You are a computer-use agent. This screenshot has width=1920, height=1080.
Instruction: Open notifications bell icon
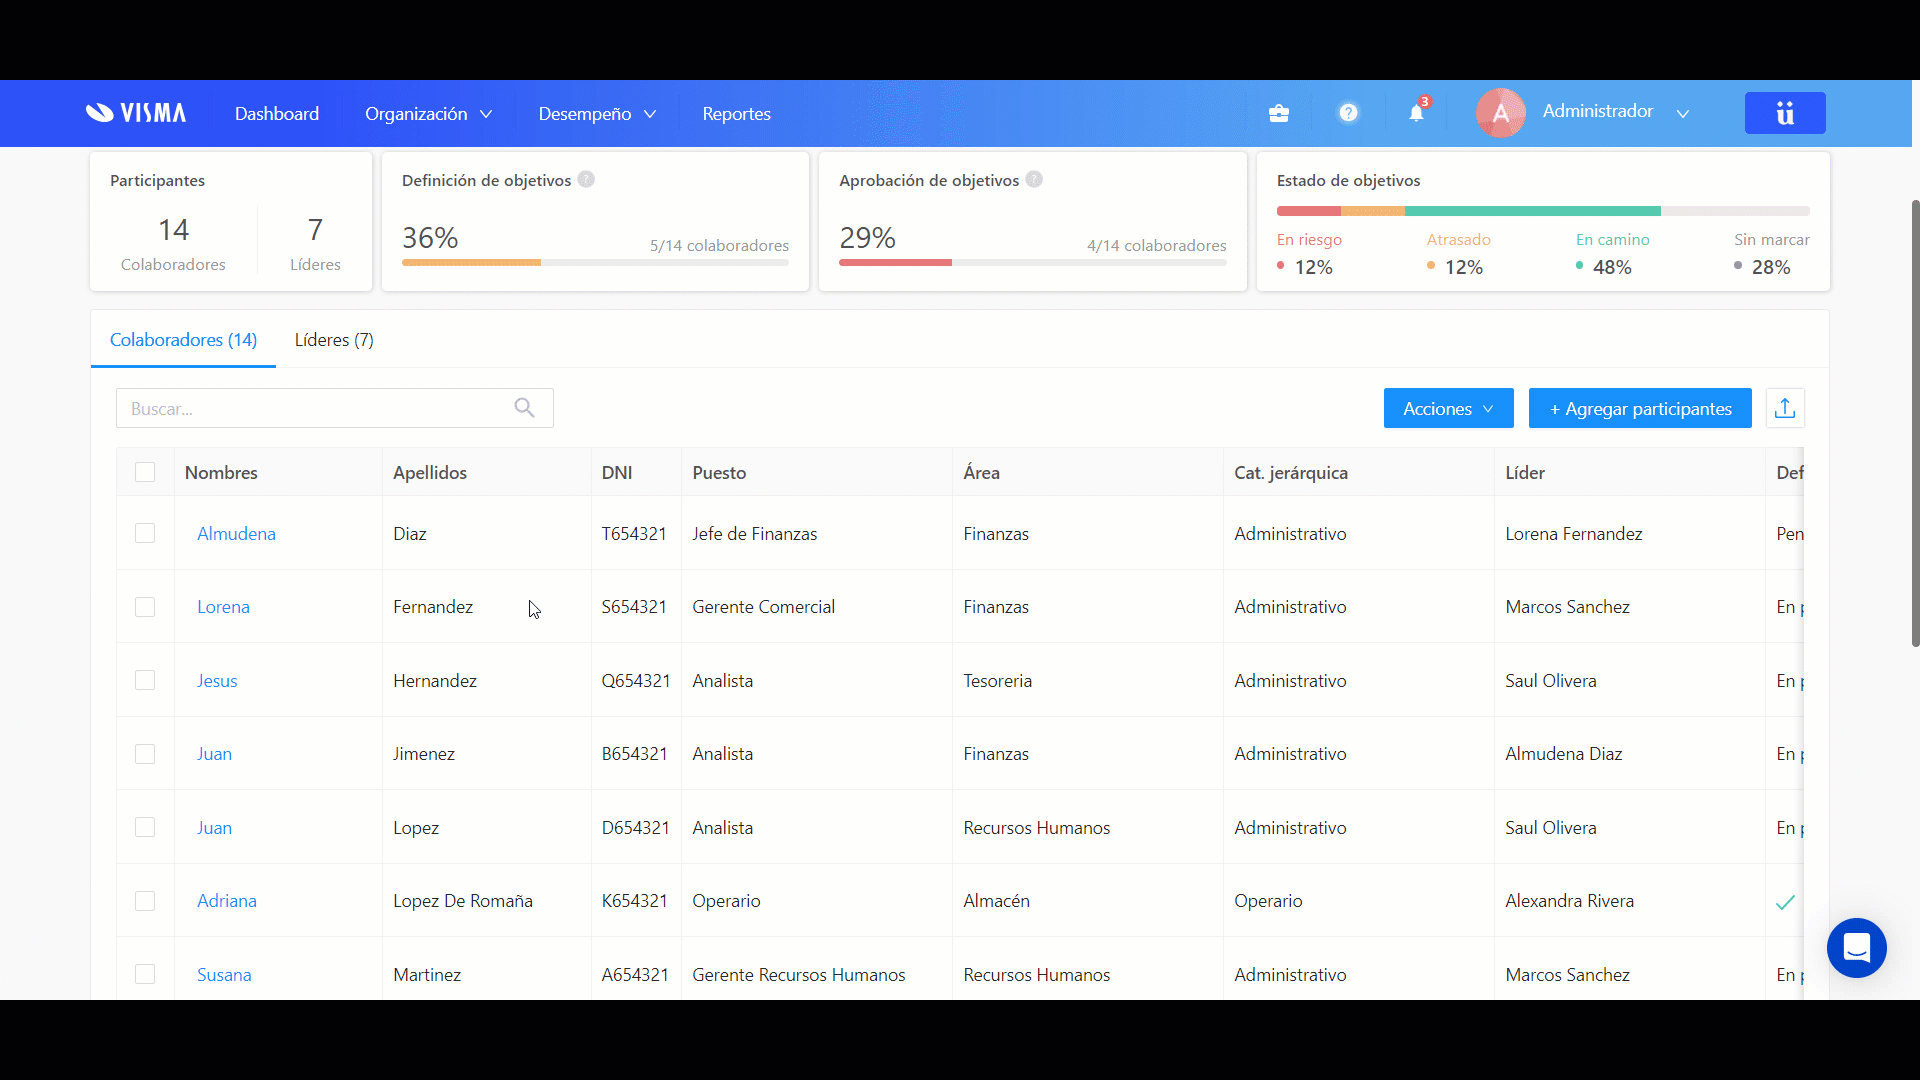pos(1416,113)
